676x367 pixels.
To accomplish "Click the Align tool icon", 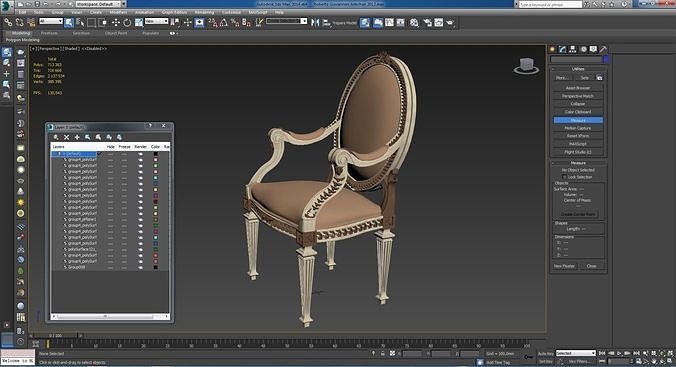I will tap(326, 22).
